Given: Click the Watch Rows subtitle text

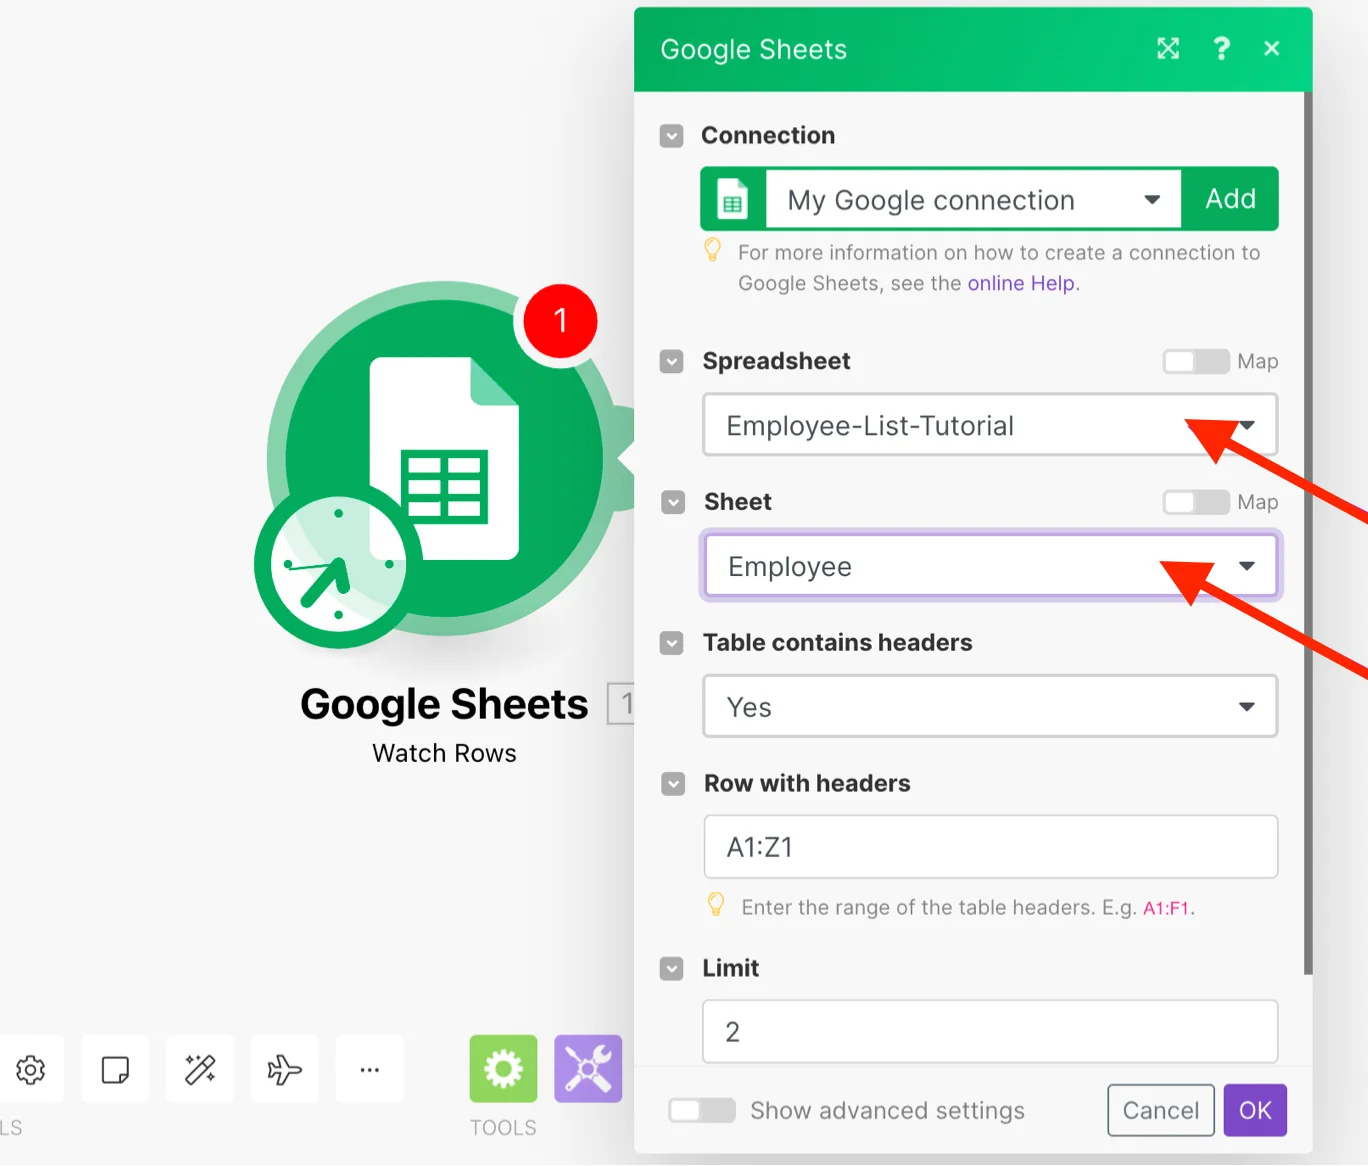Looking at the screenshot, I should 444,753.
